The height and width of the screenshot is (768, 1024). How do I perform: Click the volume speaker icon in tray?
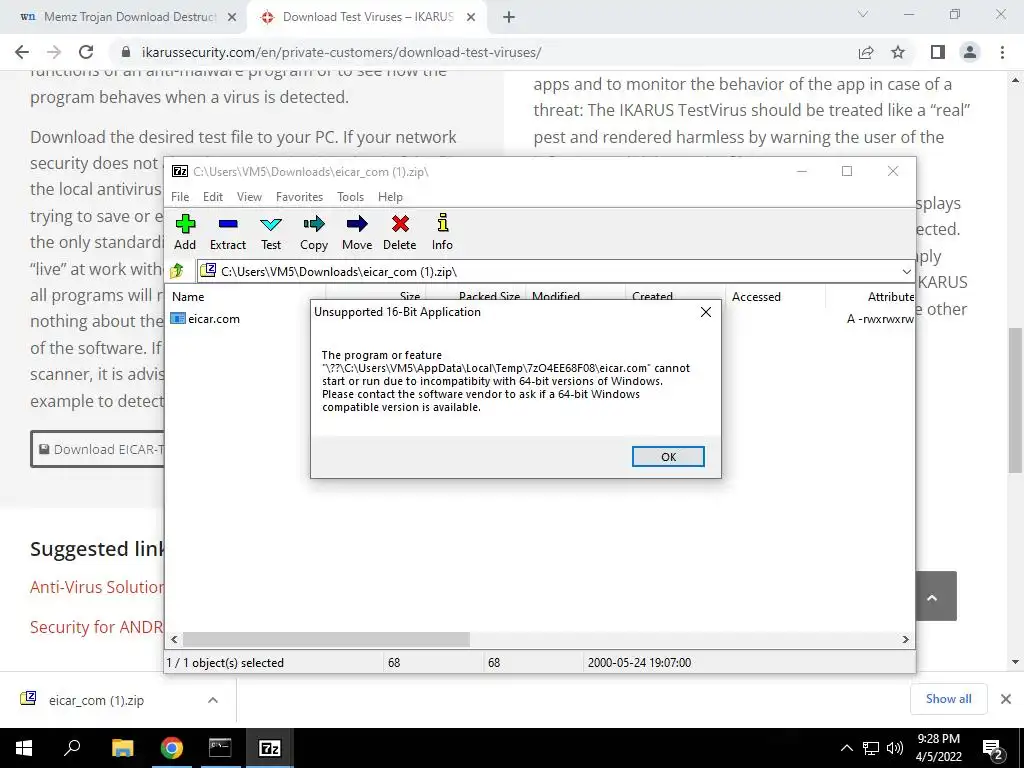tap(895, 748)
